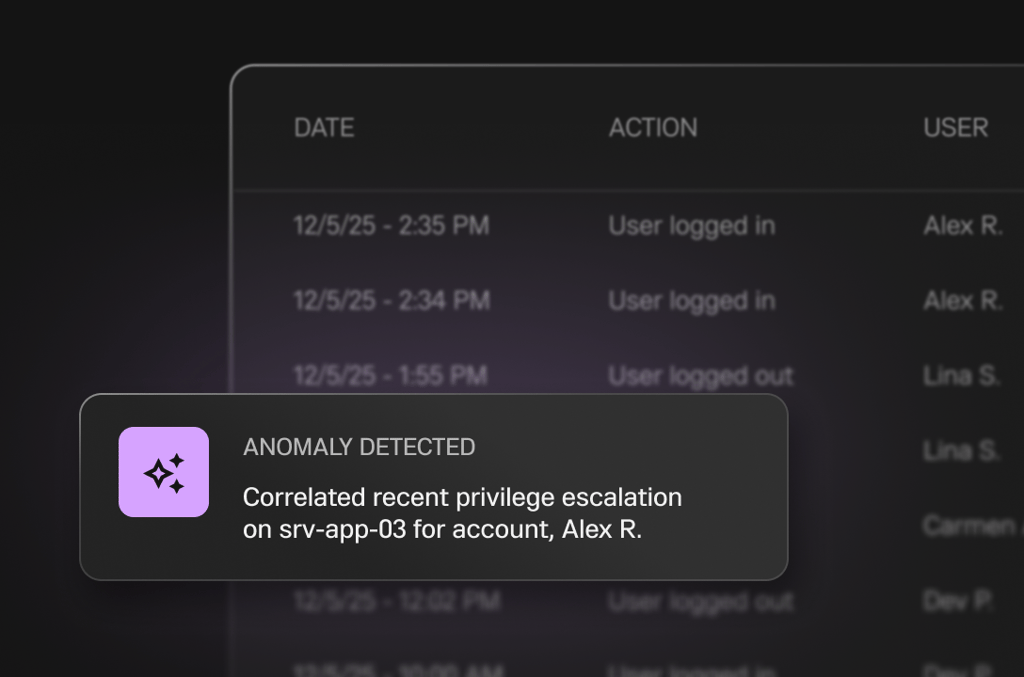This screenshot has width=1024, height=677.
Task: Click user Lina S. at 1:55 PM
Action: (x=961, y=376)
